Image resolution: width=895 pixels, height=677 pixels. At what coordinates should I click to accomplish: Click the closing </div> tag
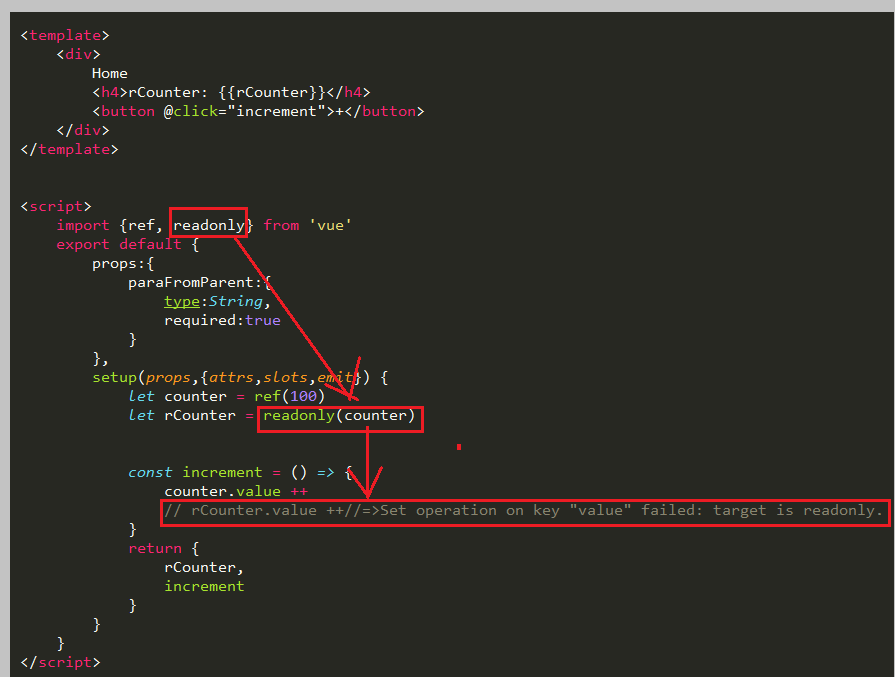[83, 130]
